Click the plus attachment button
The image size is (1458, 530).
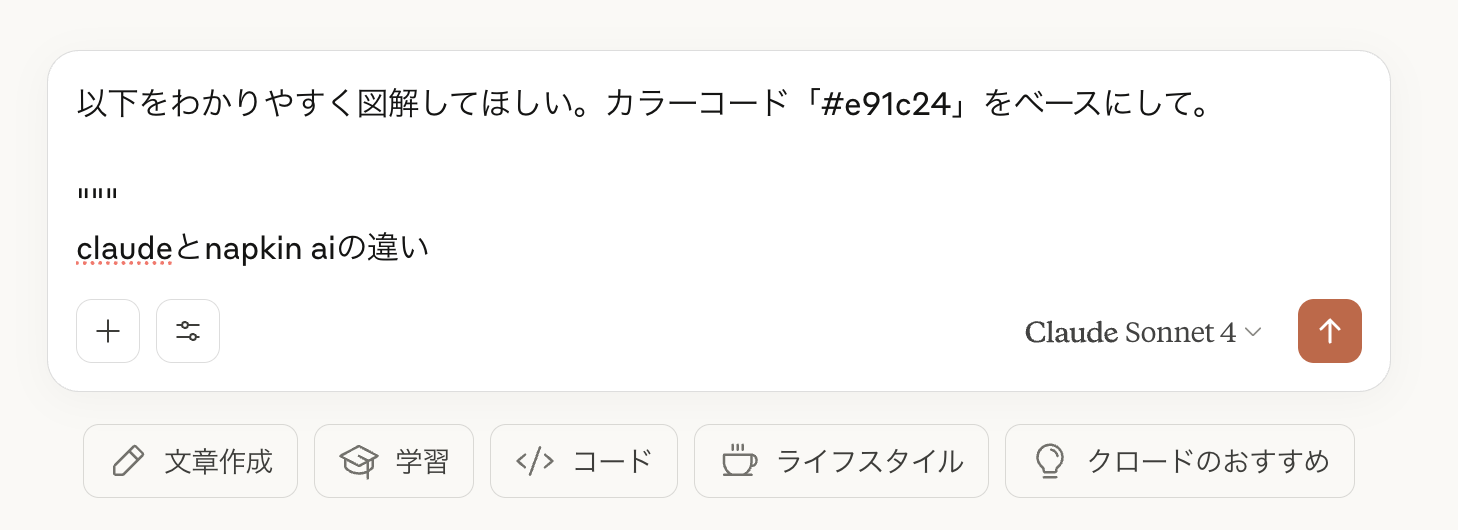coord(108,331)
